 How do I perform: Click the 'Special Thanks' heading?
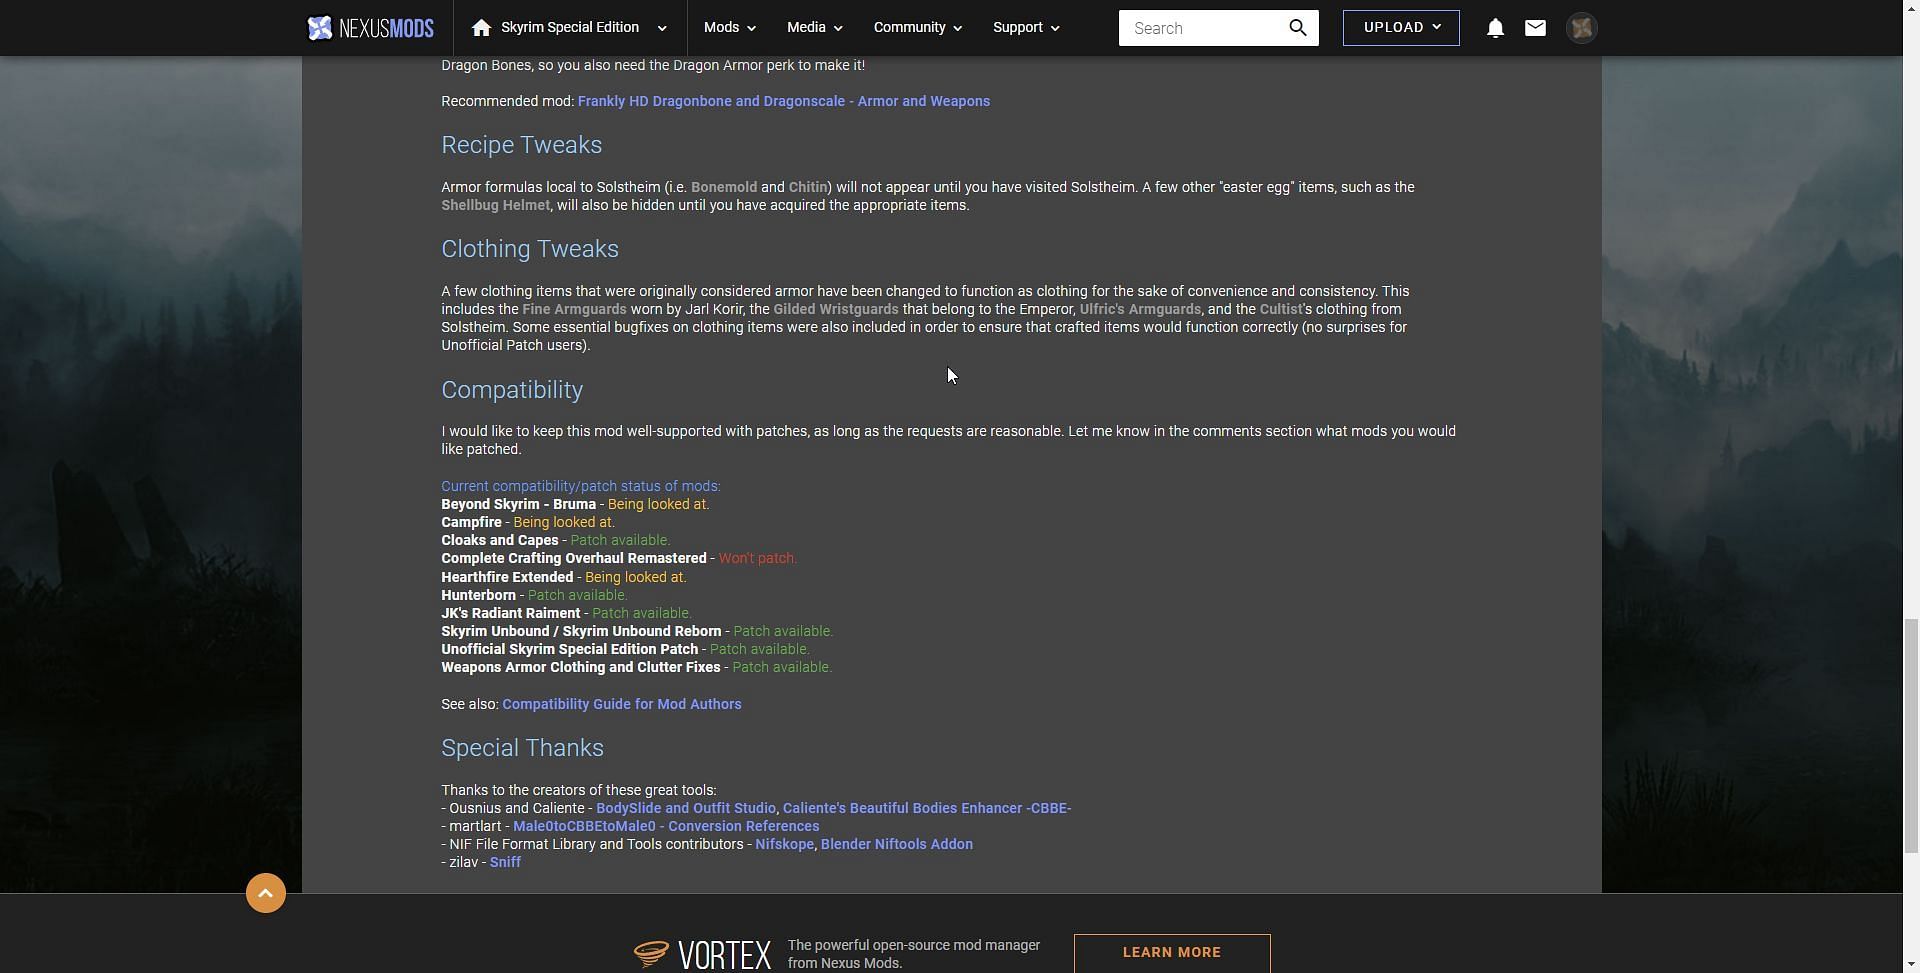coord(522,748)
